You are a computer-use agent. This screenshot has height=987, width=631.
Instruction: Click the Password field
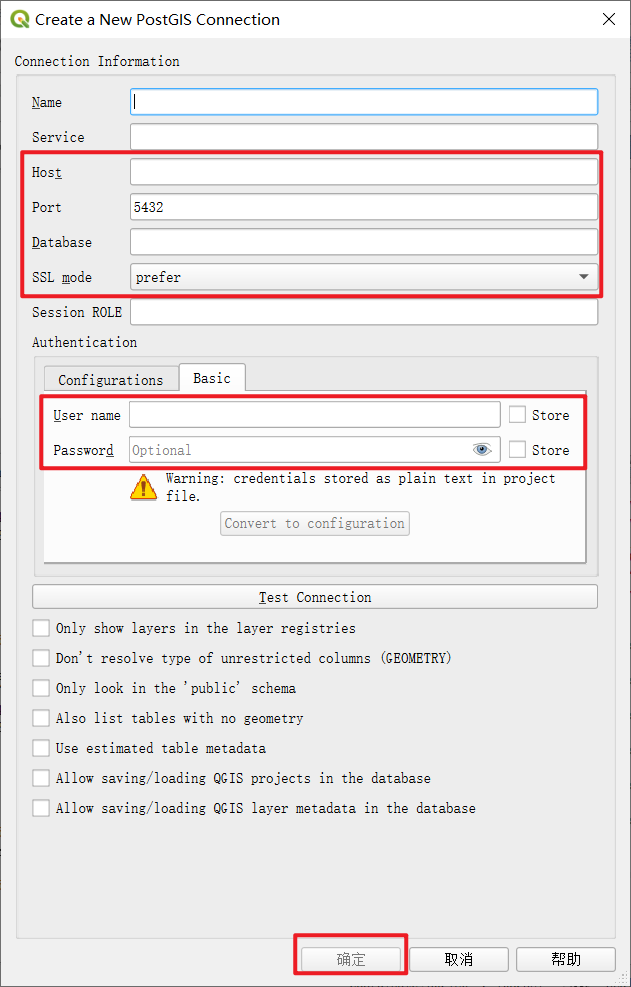click(x=315, y=450)
